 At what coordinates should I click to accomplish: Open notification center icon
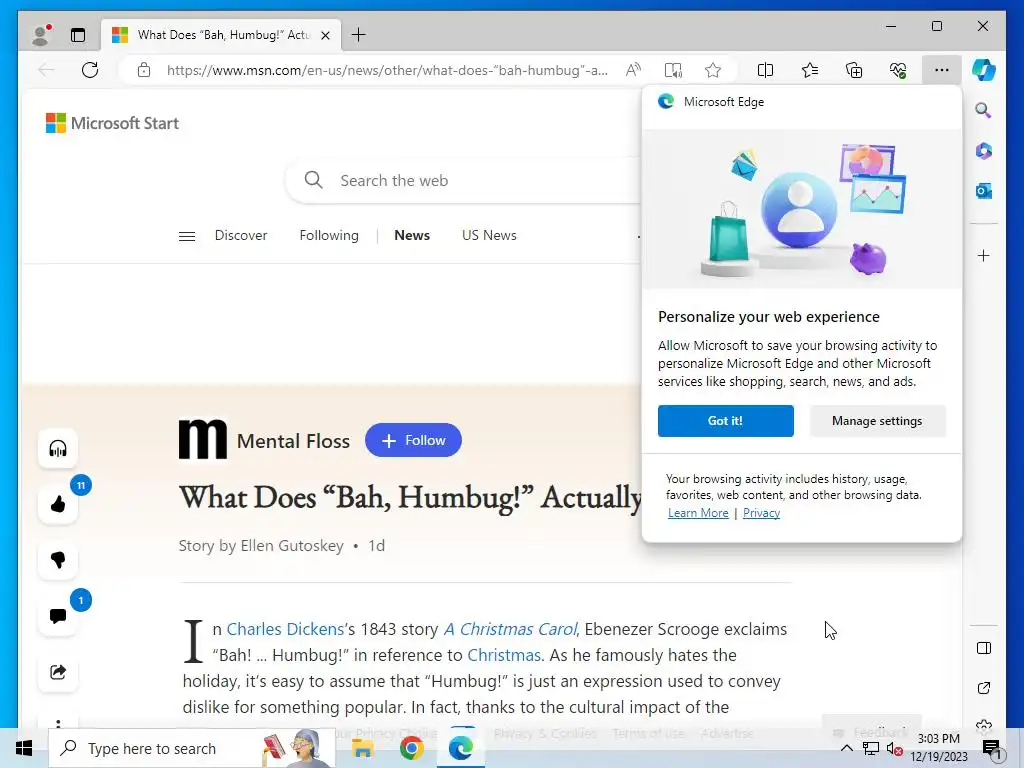tap(991, 748)
